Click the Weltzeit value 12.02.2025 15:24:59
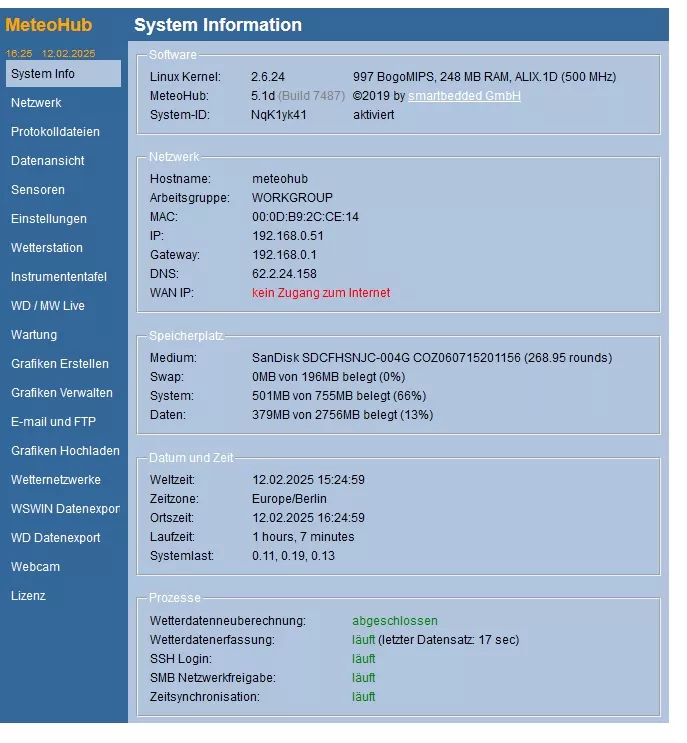The height and width of the screenshot is (743, 687). (308, 480)
